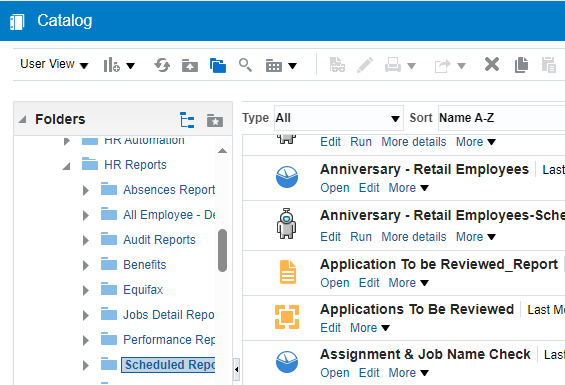
Task: Click the Up folder icon
Action: point(190,65)
